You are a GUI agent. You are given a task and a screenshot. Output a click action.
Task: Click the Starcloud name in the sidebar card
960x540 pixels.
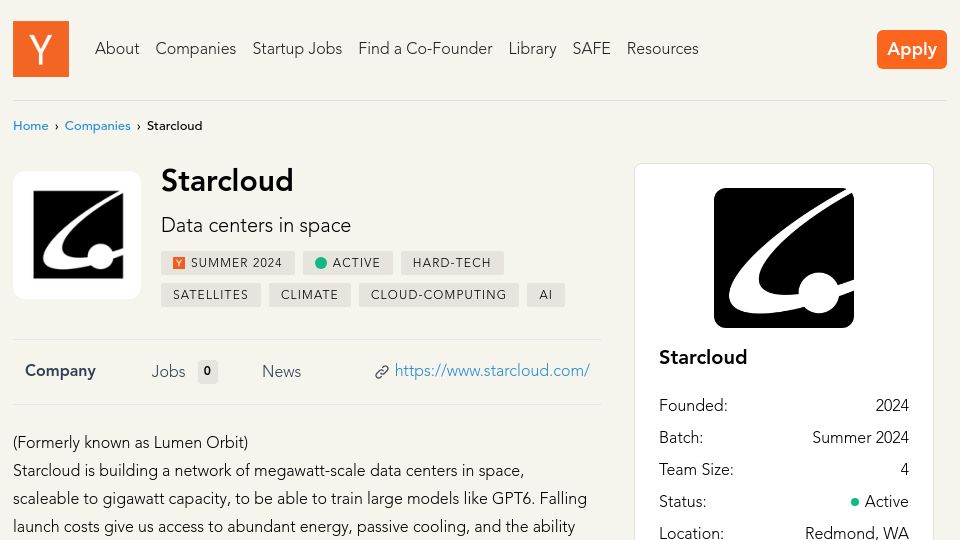pos(703,357)
